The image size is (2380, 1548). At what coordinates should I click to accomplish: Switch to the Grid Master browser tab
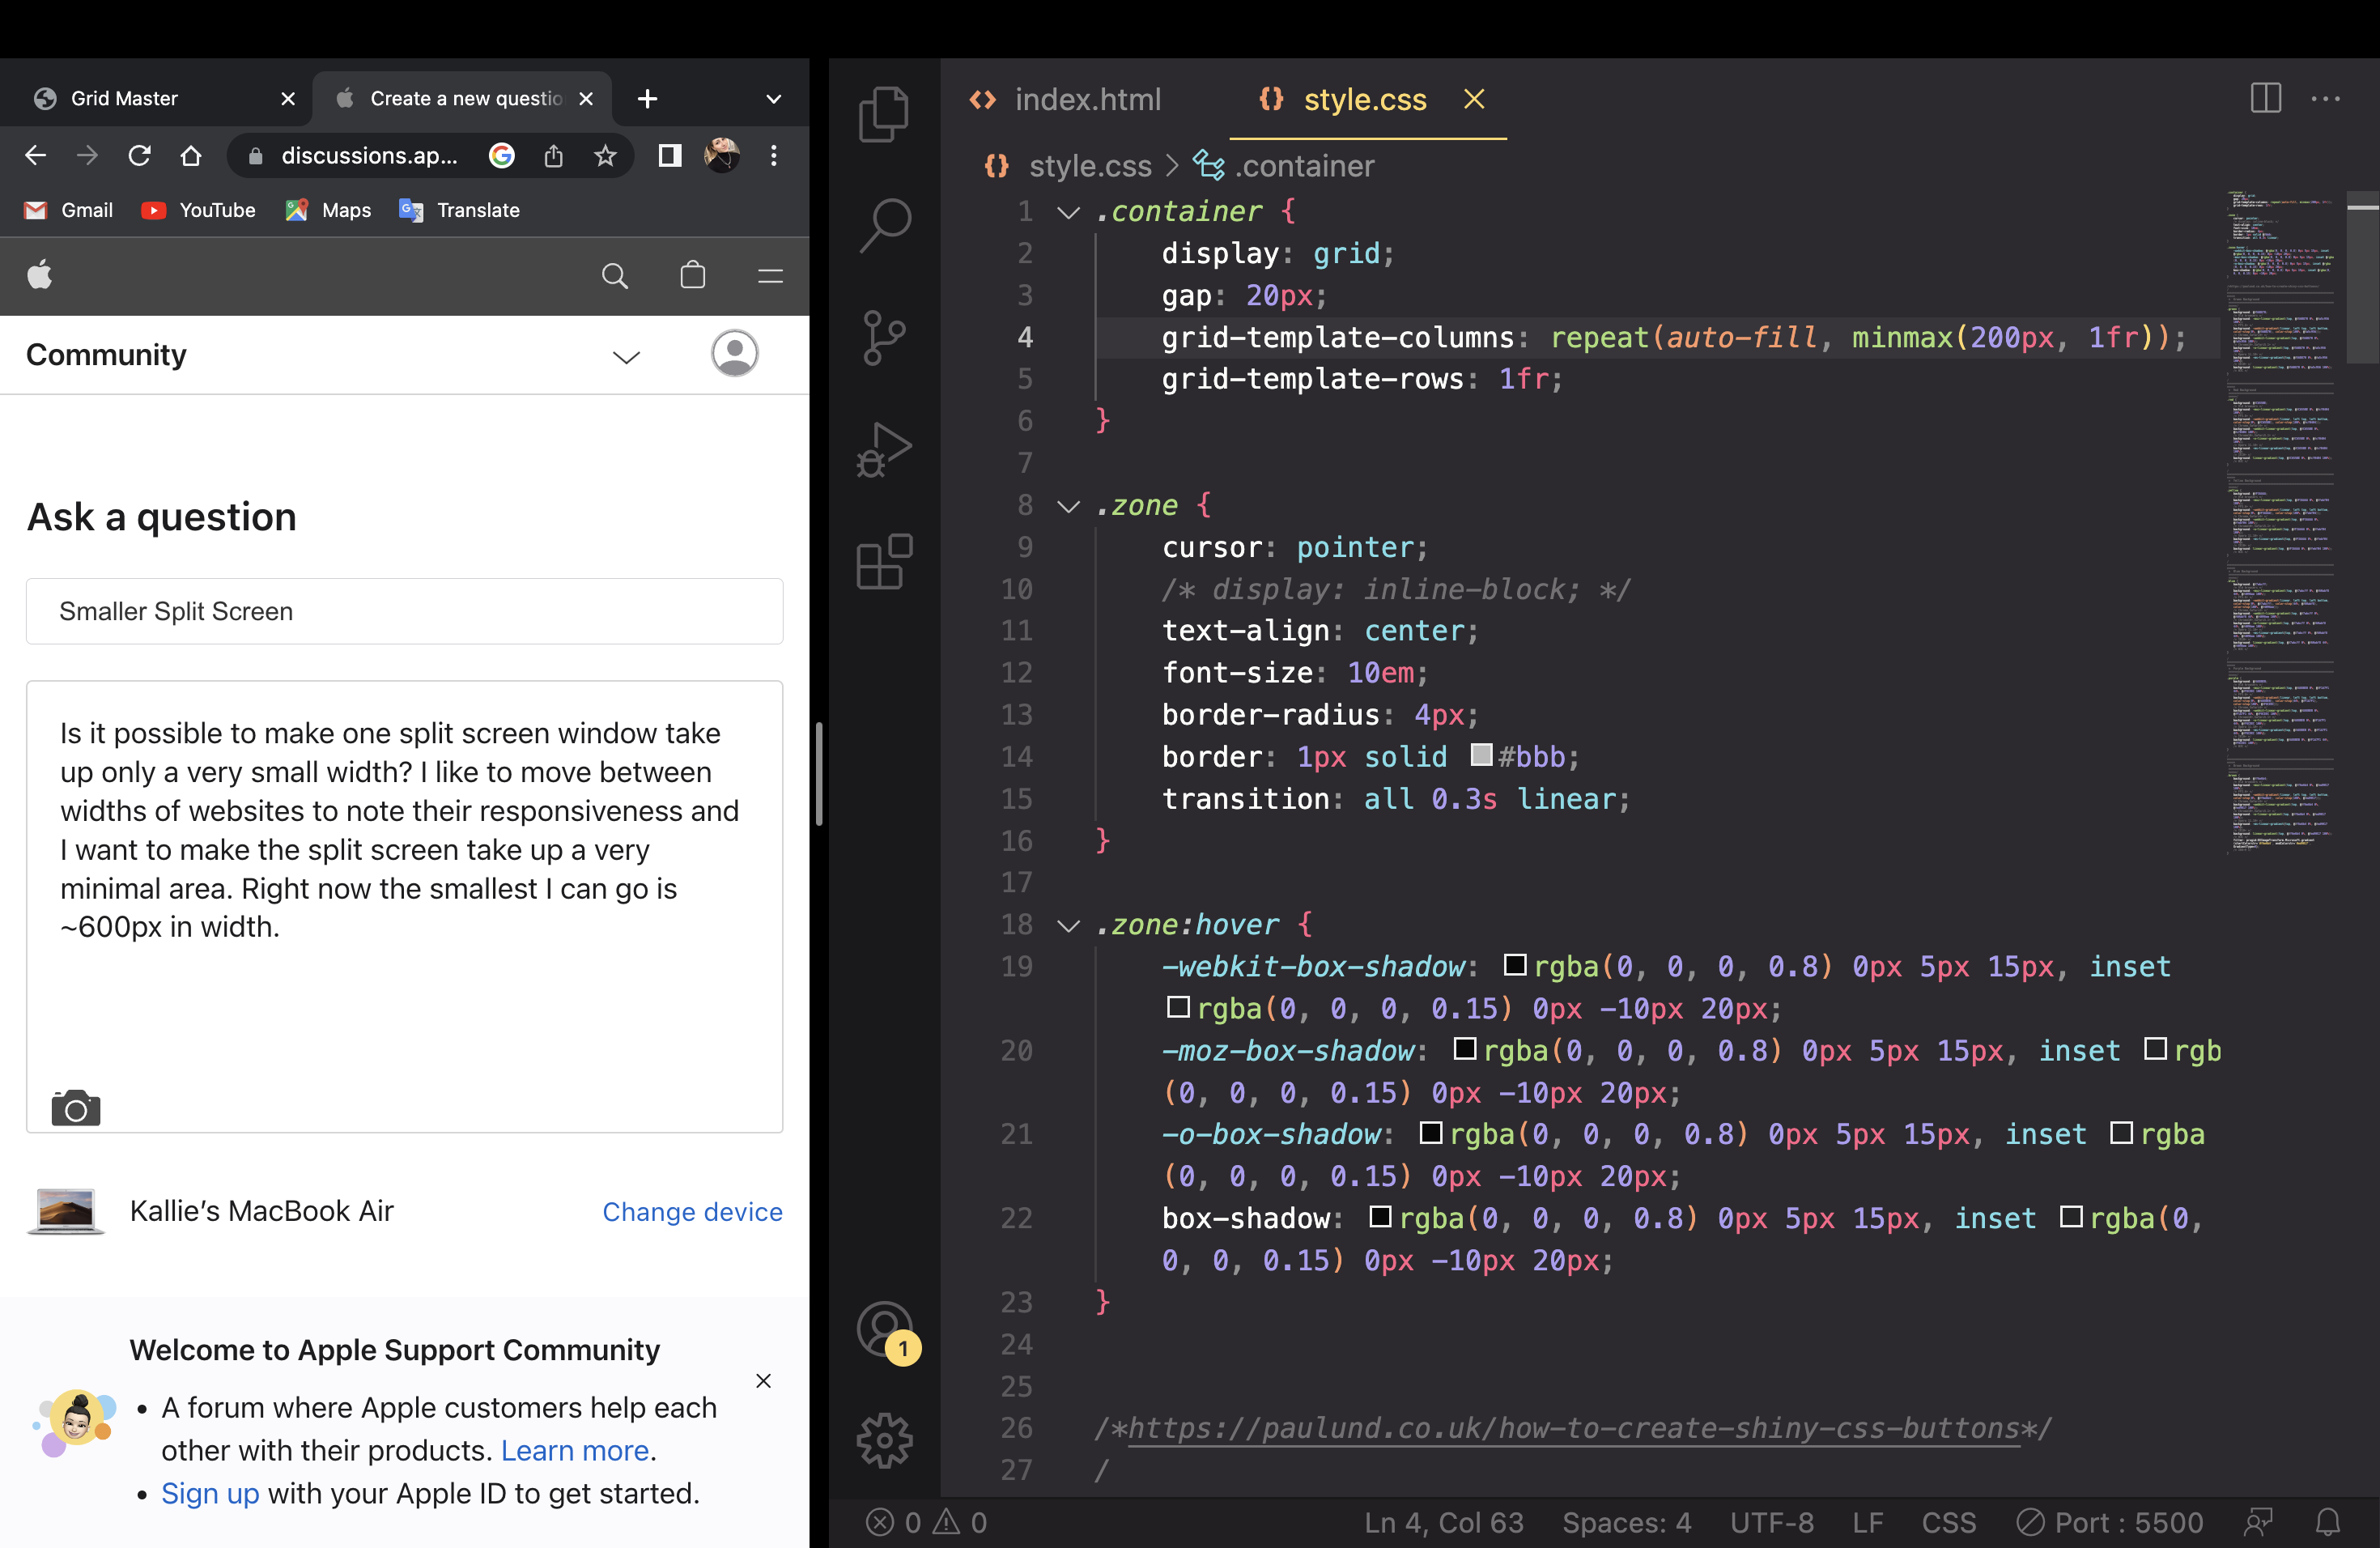tap(124, 98)
